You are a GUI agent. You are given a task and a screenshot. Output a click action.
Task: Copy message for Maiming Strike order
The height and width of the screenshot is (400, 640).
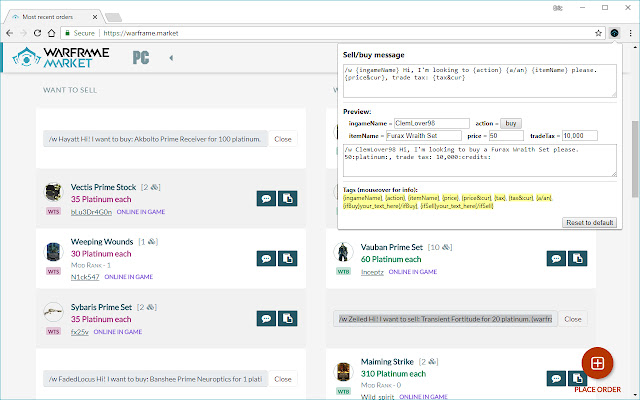tap(577, 378)
